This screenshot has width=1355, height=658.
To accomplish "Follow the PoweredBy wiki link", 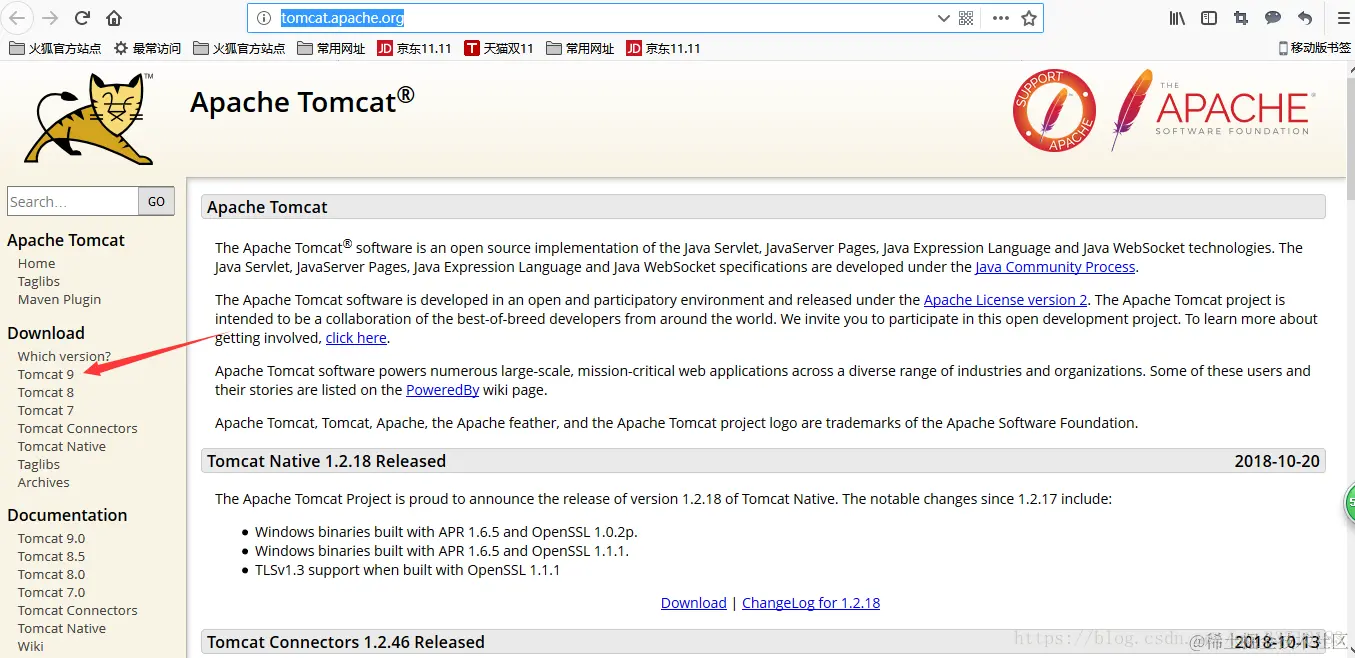I will (442, 390).
